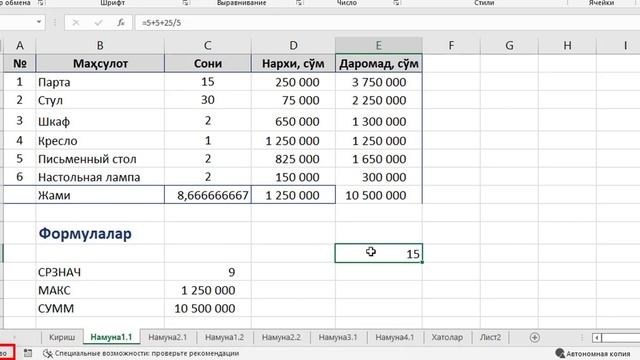Click the Автономная копия status indicator
Image resolution: width=640 pixels, height=360 pixels.
coord(593,353)
